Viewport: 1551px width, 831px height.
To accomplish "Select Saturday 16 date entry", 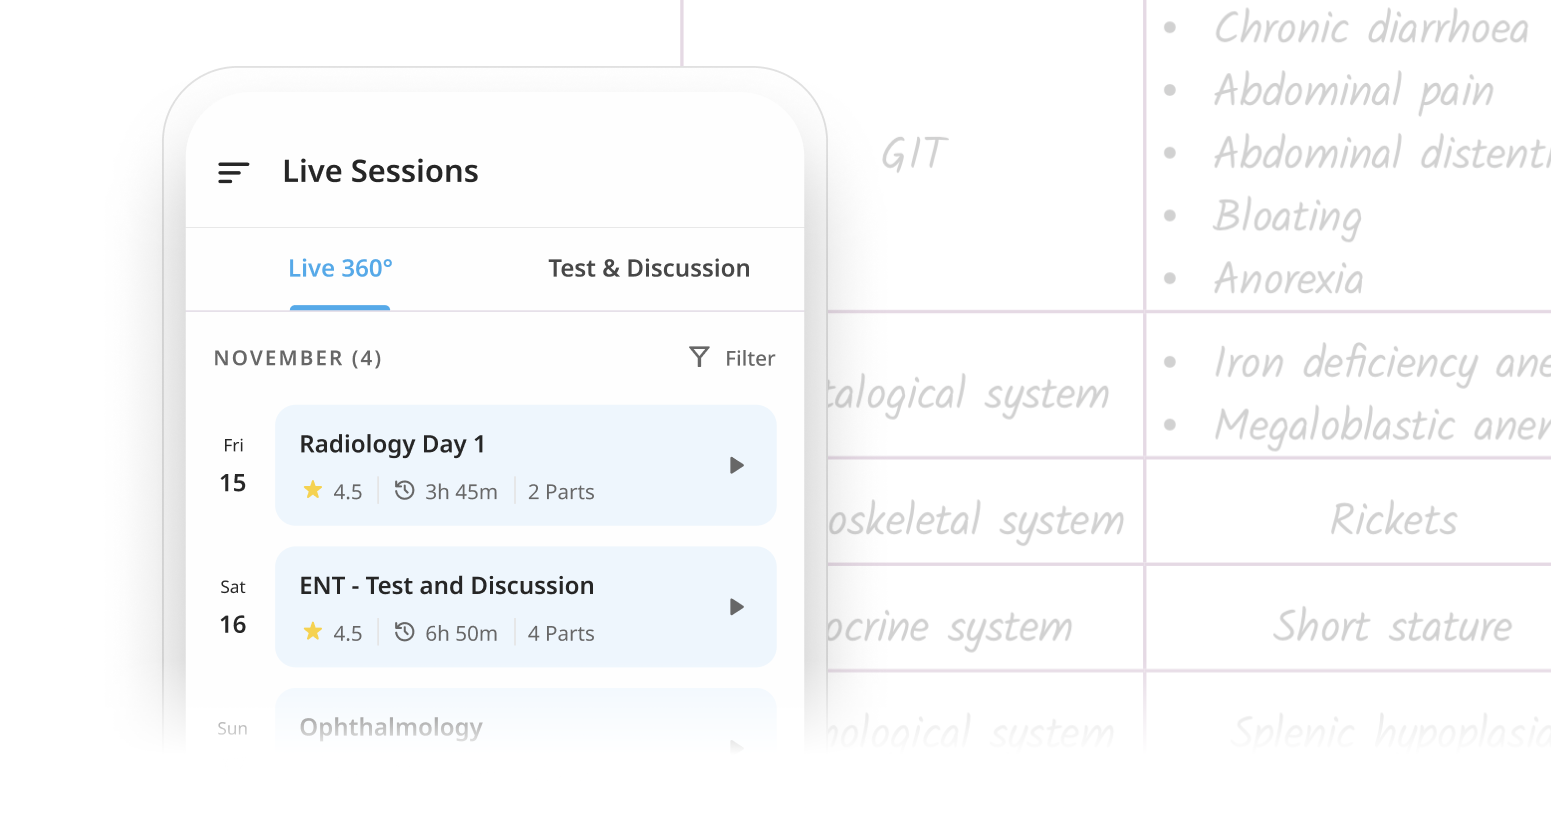I will [x=233, y=608].
